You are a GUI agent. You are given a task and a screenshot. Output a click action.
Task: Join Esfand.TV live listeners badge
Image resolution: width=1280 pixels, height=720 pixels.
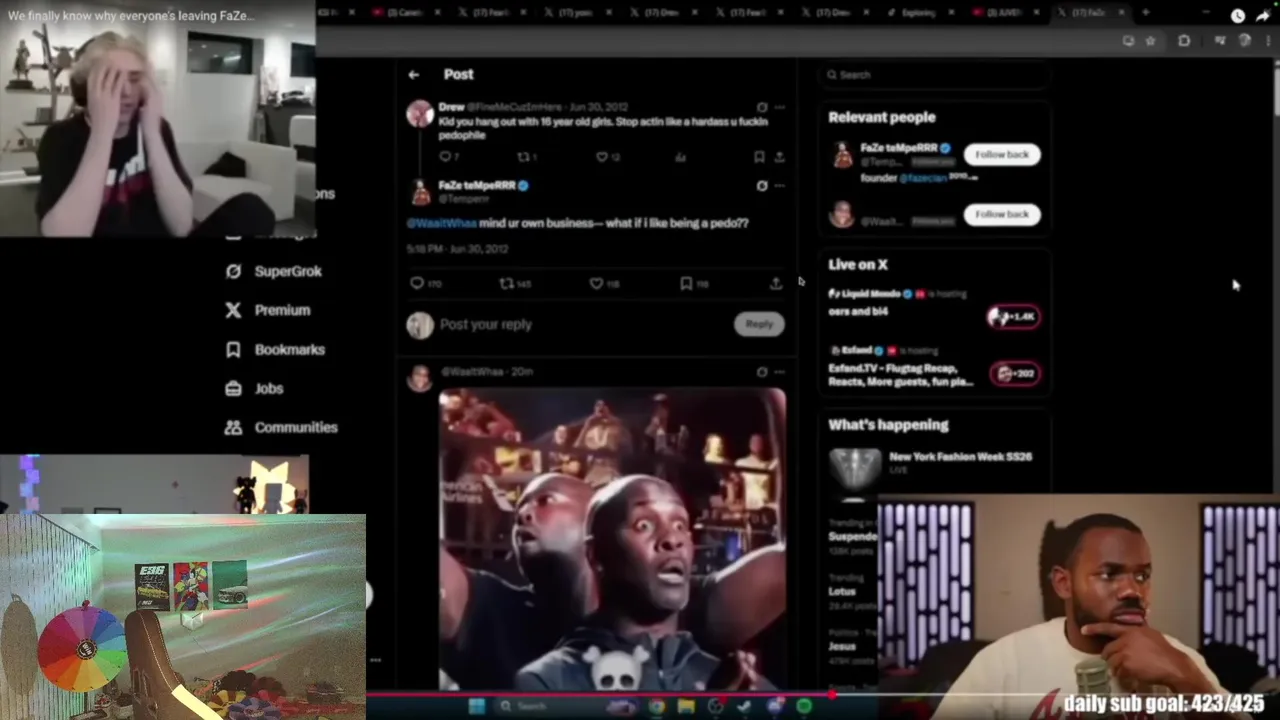point(1015,373)
